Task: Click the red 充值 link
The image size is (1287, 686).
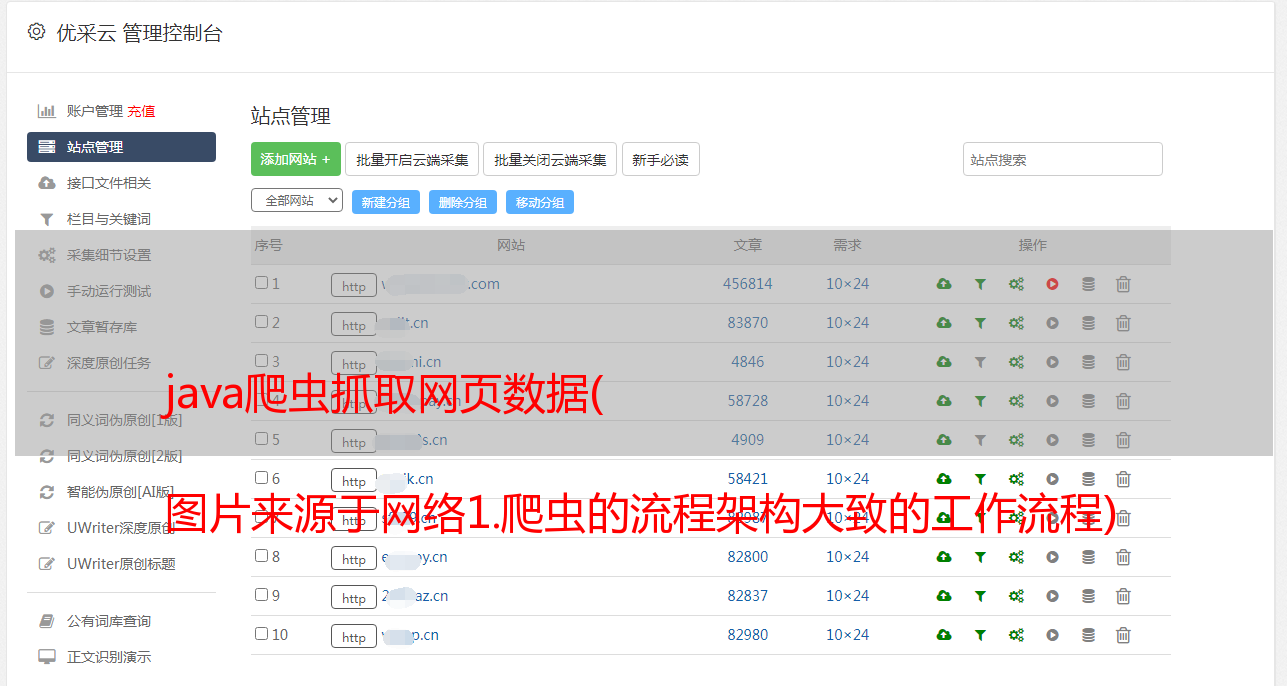Action: click(x=141, y=111)
